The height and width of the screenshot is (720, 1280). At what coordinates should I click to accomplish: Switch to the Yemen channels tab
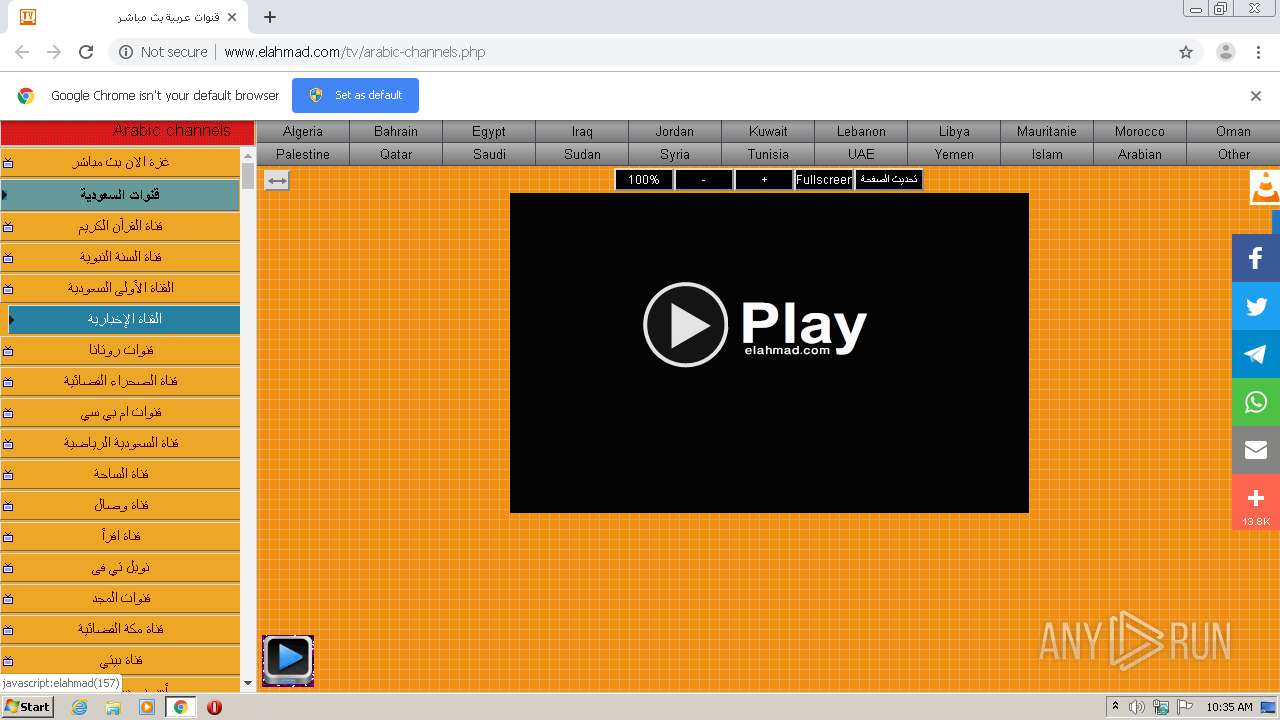[954, 154]
